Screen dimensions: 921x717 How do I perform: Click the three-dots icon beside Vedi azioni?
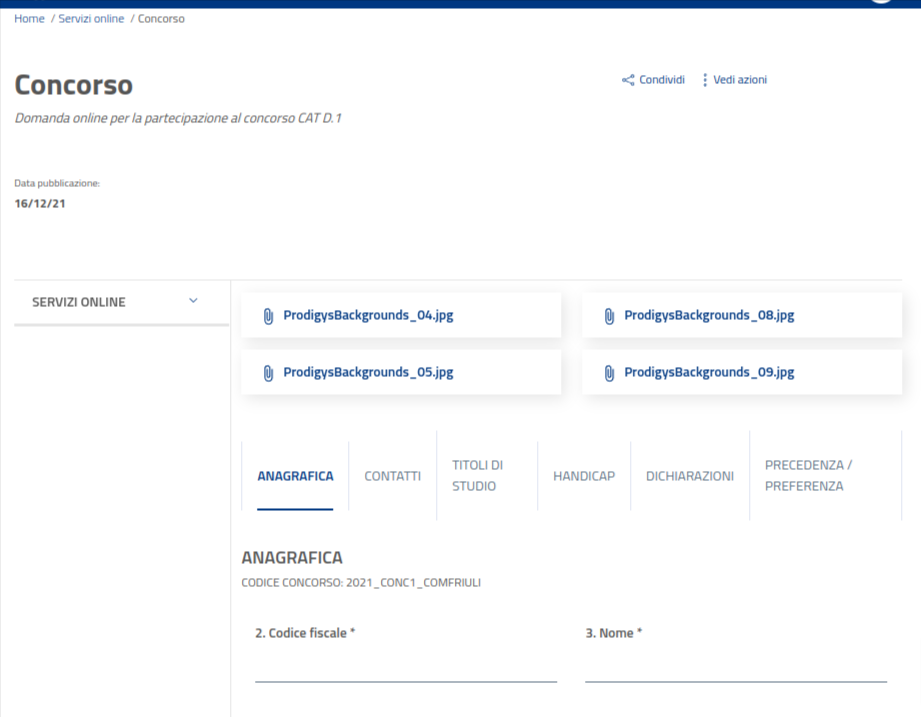pyautogui.click(x=705, y=80)
